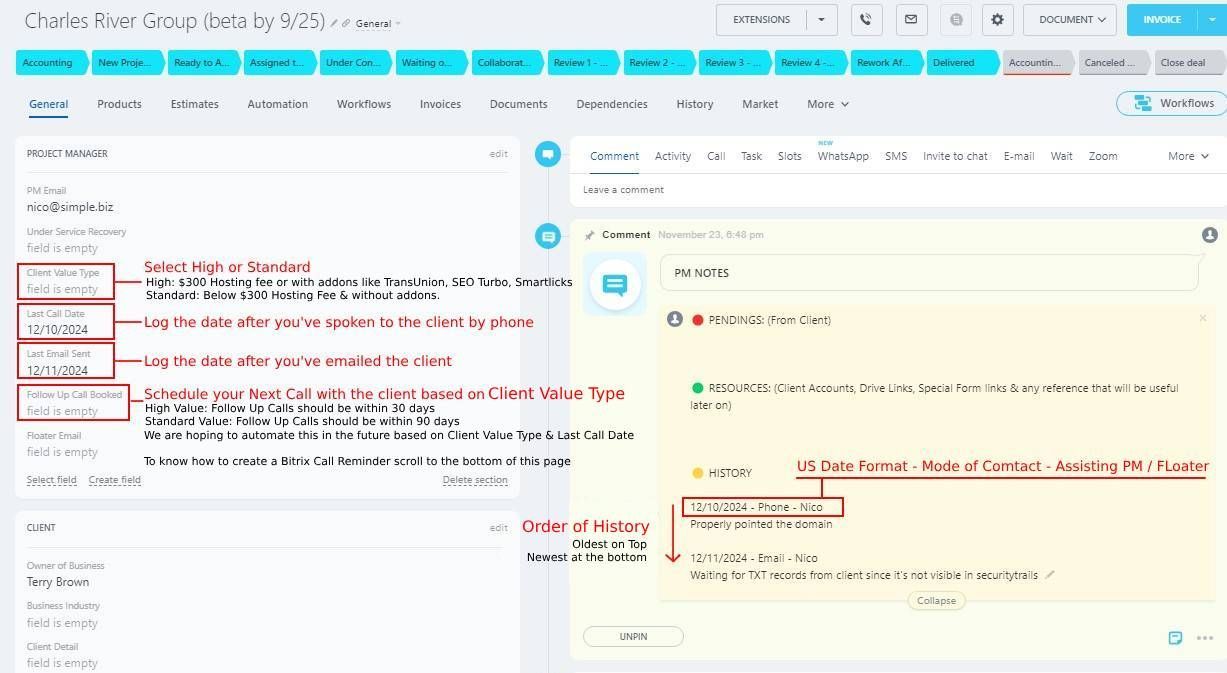Edit the CLIENT section
Screen dimensions: 1227x673
pyautogui.click(x=498, y=528)
